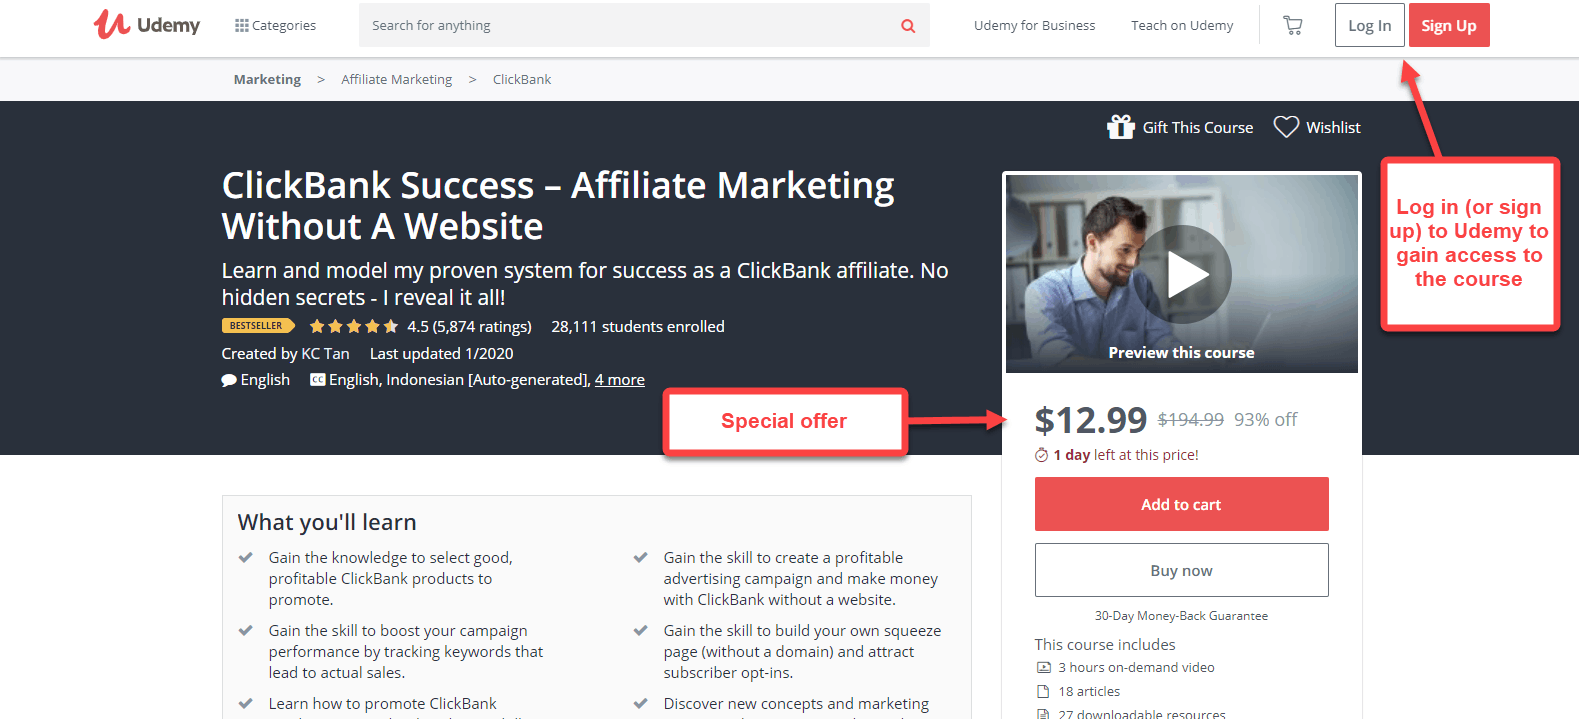Click the five-star rating
Viewport: 1579px width, 719px height.
tap(354, 327)
